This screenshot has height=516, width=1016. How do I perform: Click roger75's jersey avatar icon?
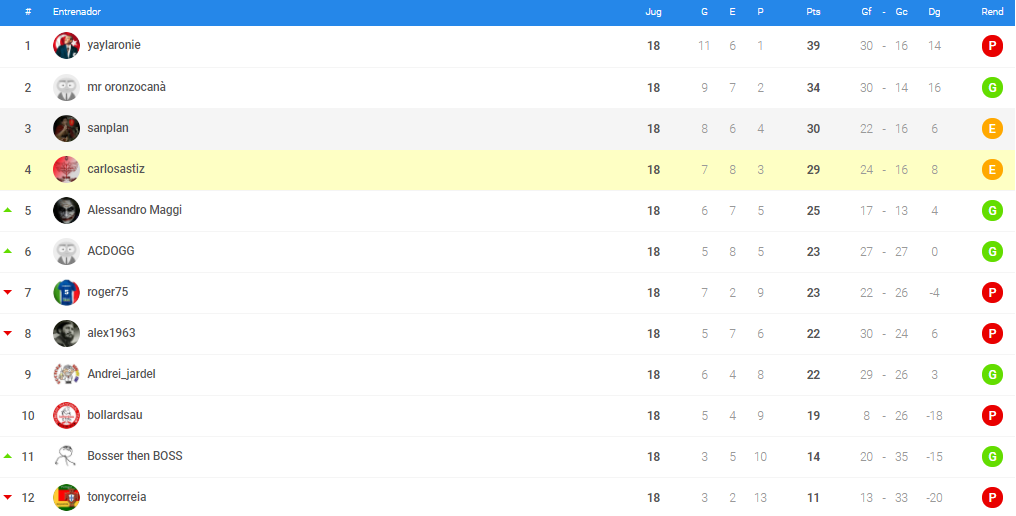click(66, 292)
